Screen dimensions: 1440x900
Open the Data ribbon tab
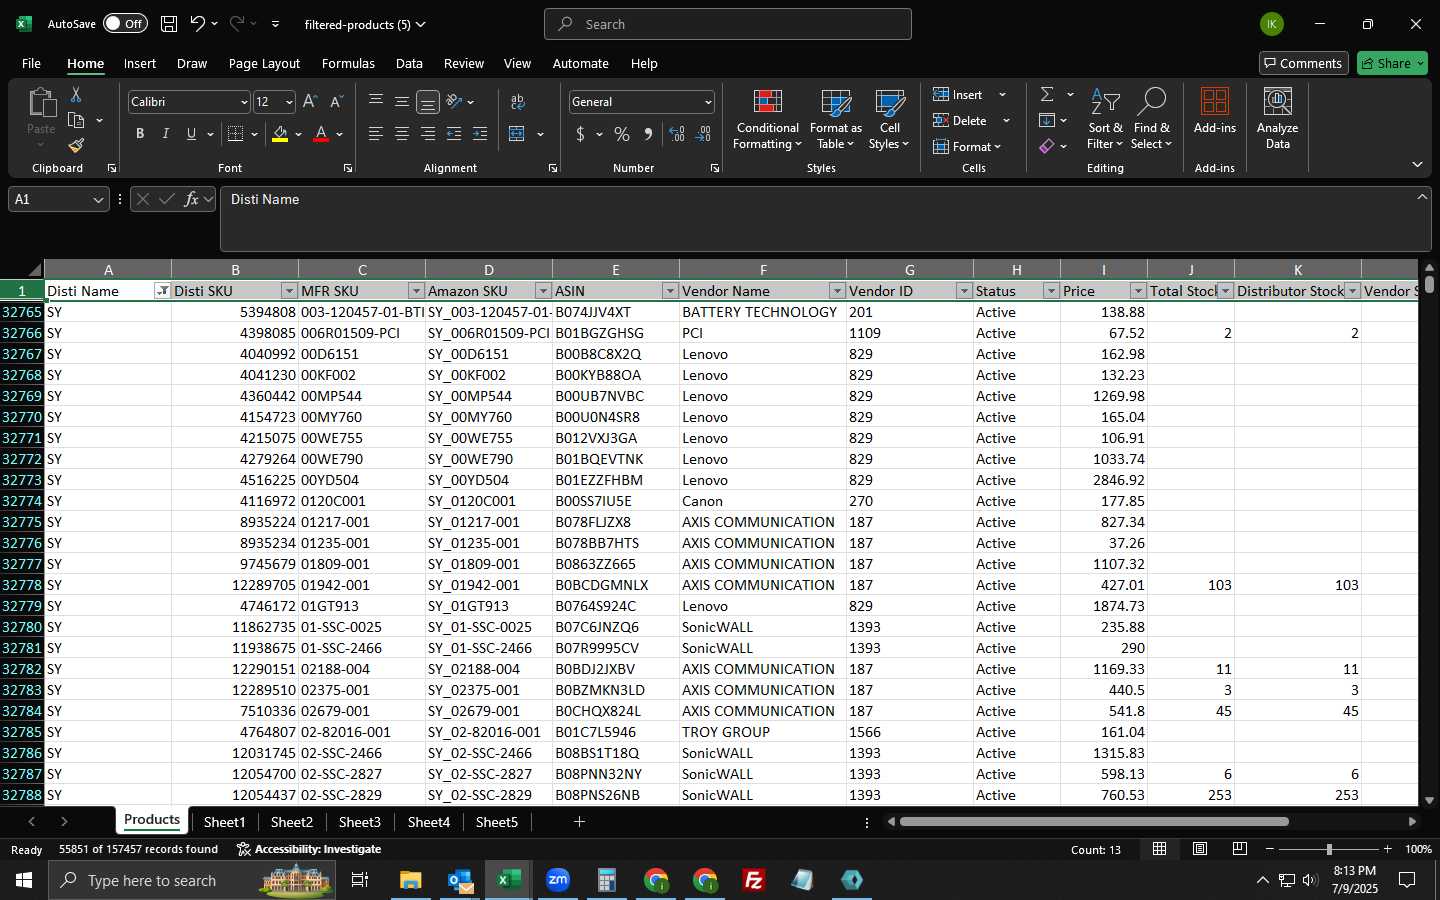click(409, 63)
